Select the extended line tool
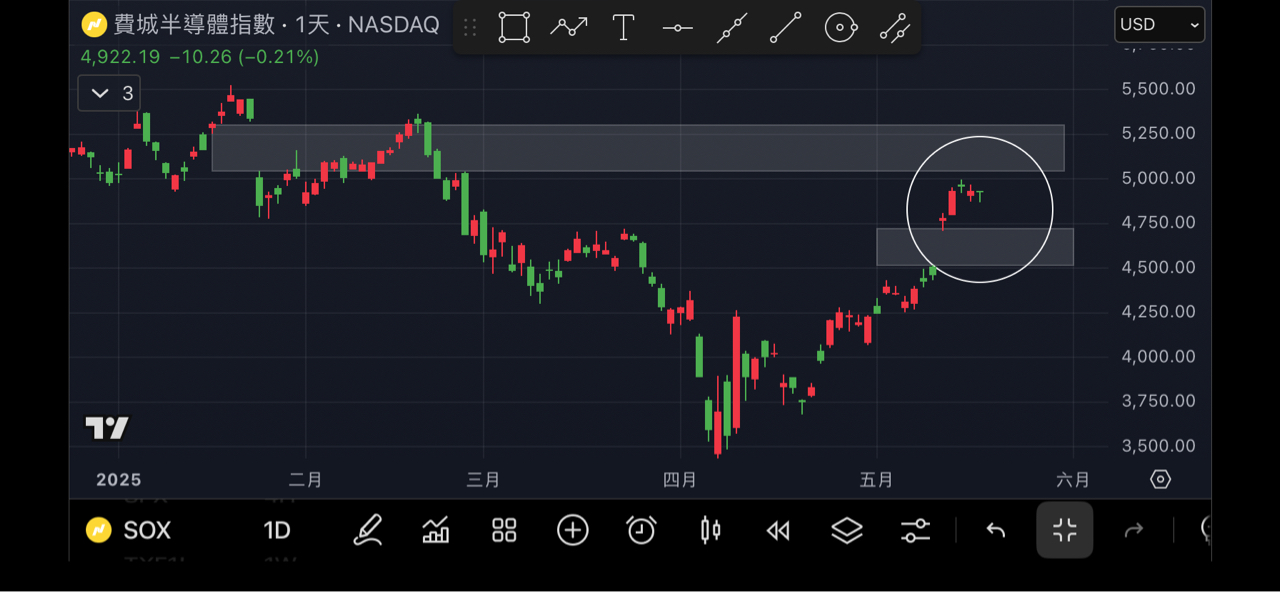Viewport: 1280px width, 592px height. tap(732, 28)
